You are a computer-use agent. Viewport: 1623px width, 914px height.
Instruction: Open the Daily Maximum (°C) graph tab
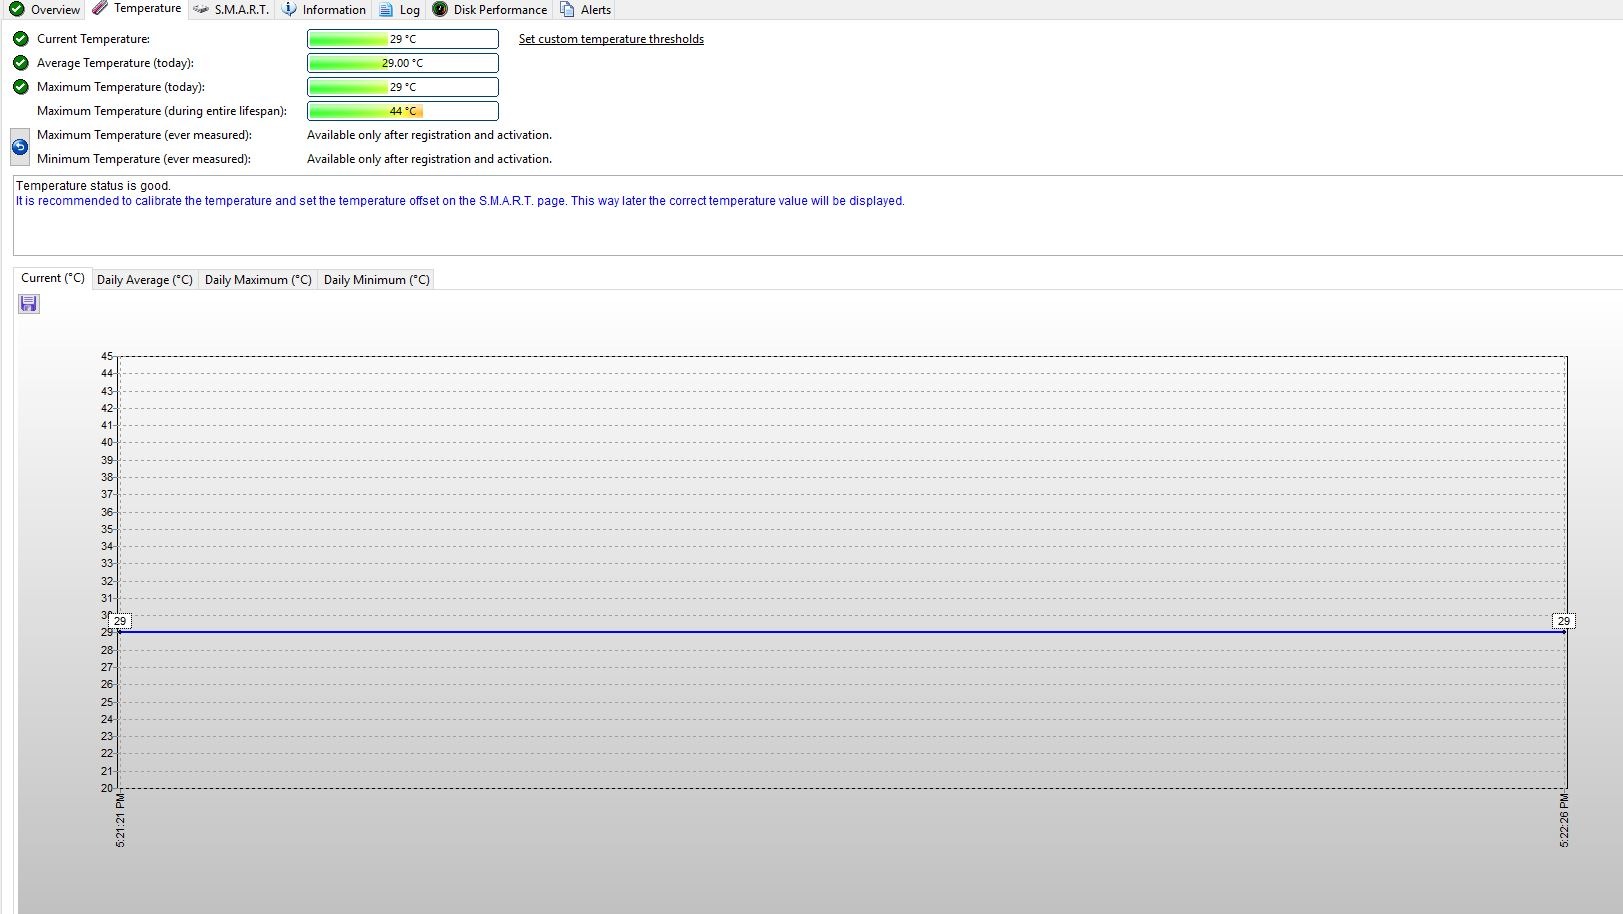(258, 280)
